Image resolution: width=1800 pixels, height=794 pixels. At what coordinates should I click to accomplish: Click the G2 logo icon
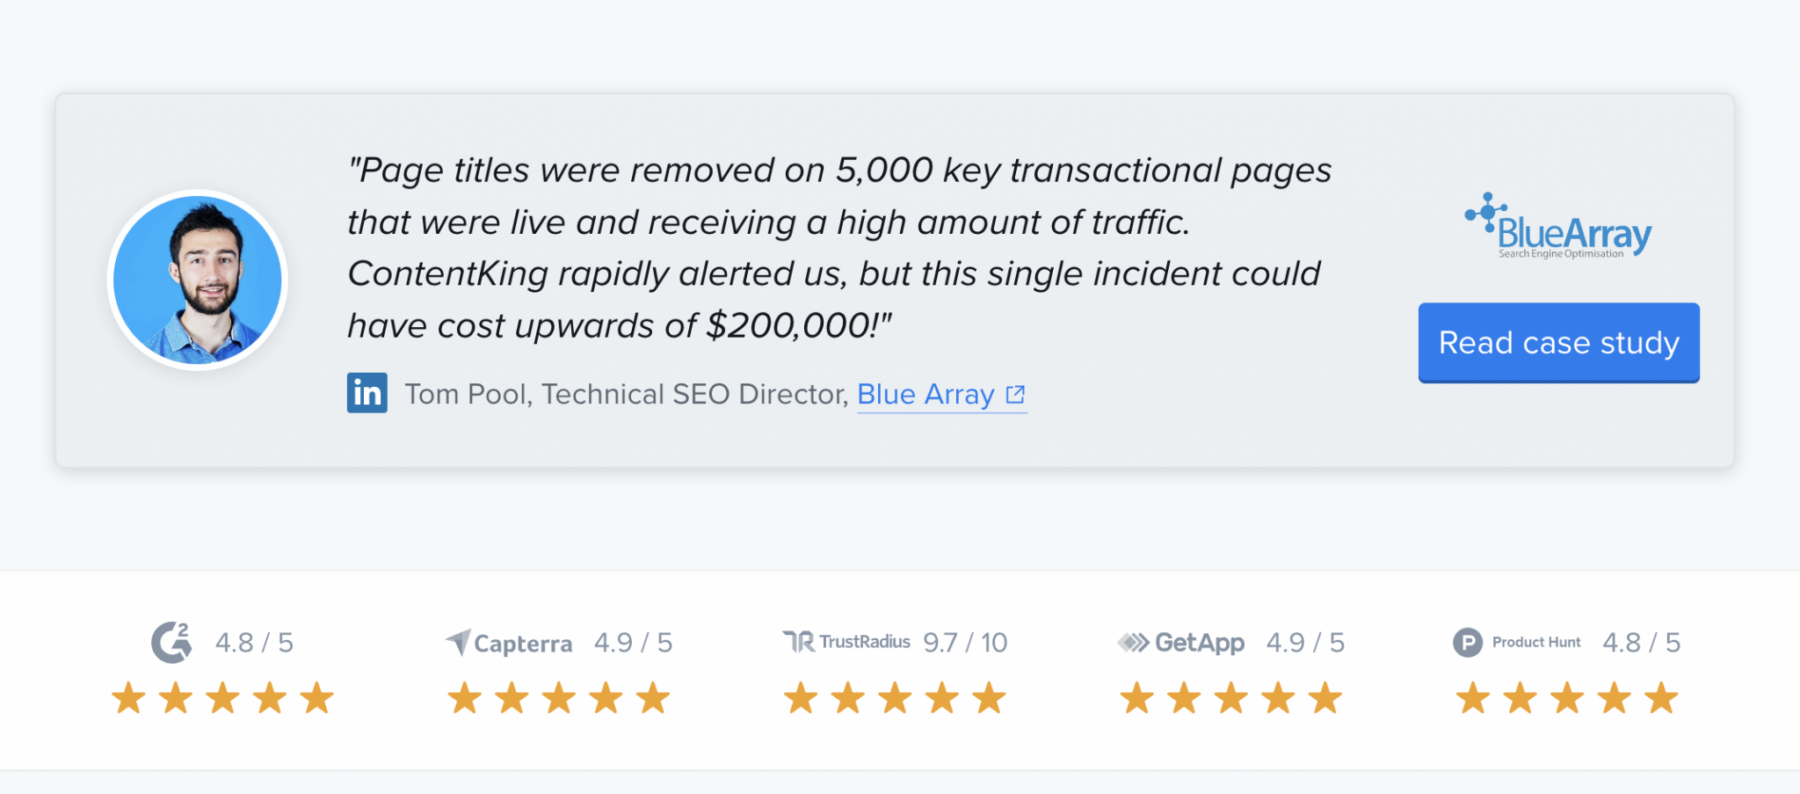coord(172,642)
